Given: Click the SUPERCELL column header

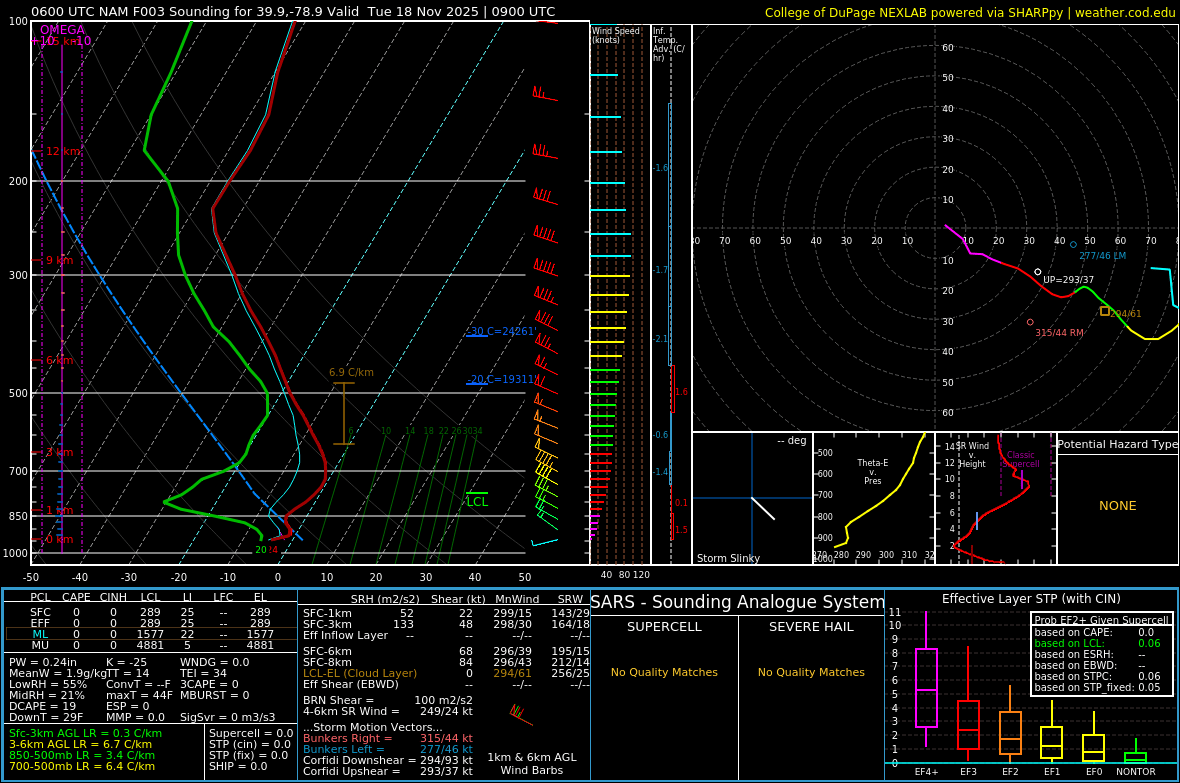Looking at the screenshot, I should tap(665, 626).
